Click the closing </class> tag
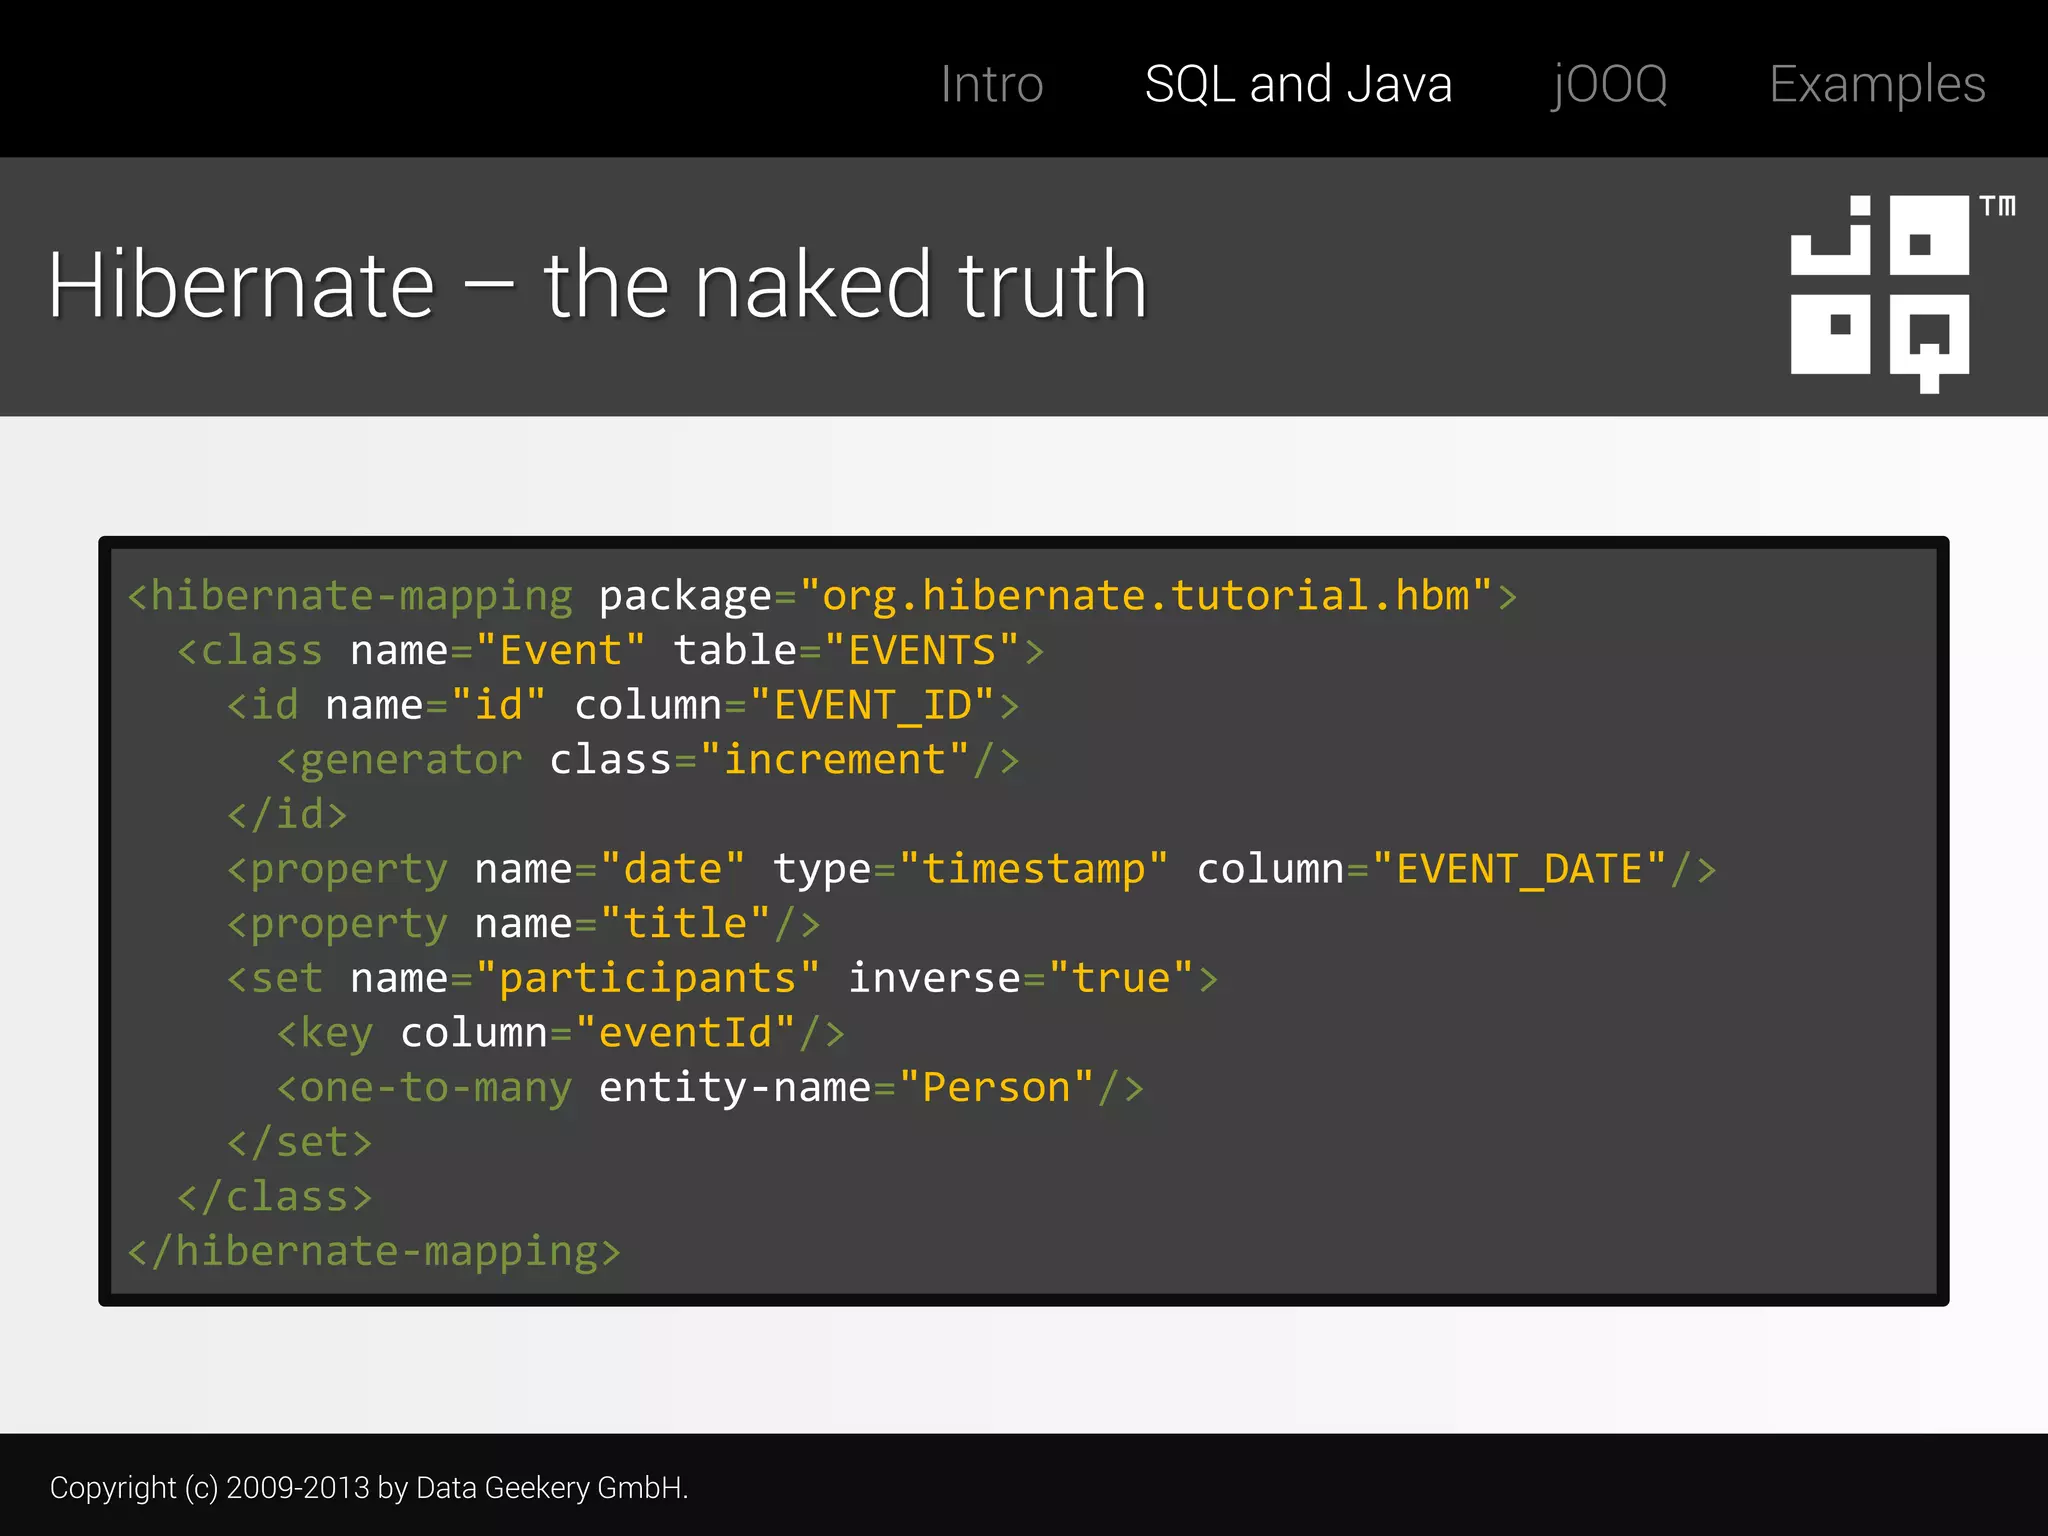 (x=275, y=1197)
